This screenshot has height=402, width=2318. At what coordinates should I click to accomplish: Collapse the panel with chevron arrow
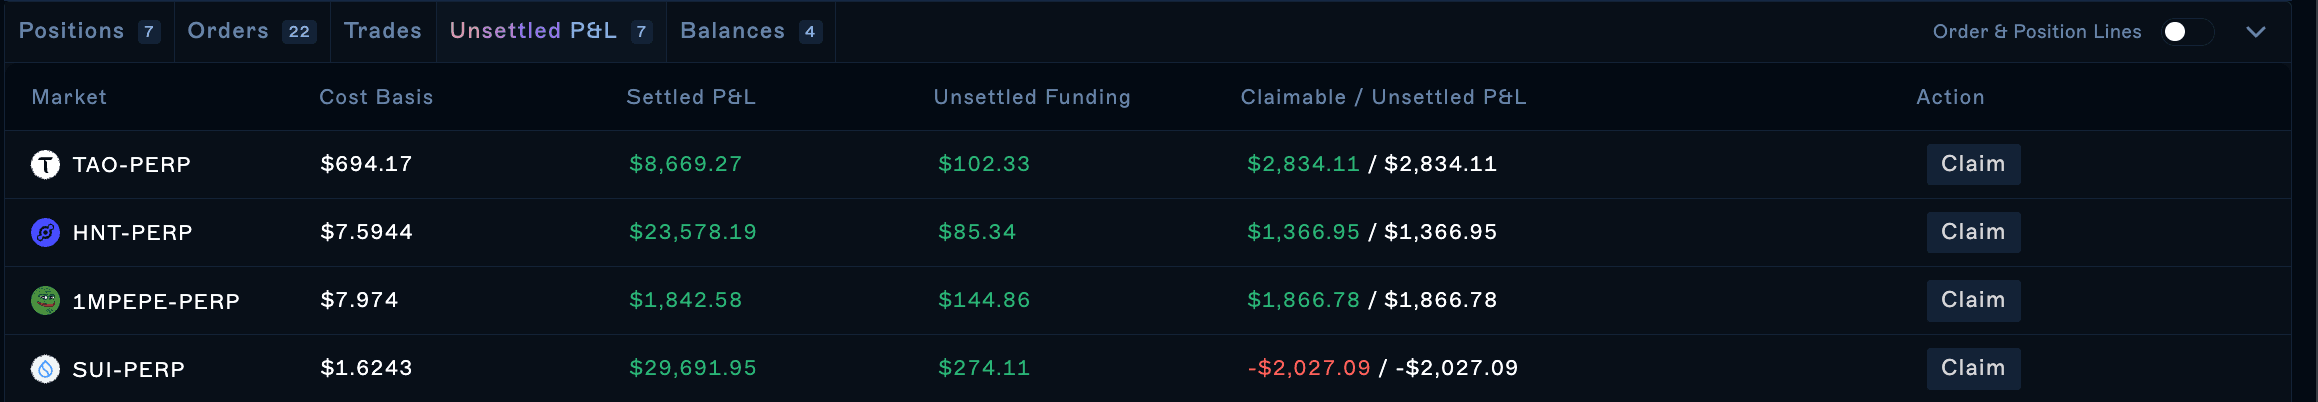2256,32
